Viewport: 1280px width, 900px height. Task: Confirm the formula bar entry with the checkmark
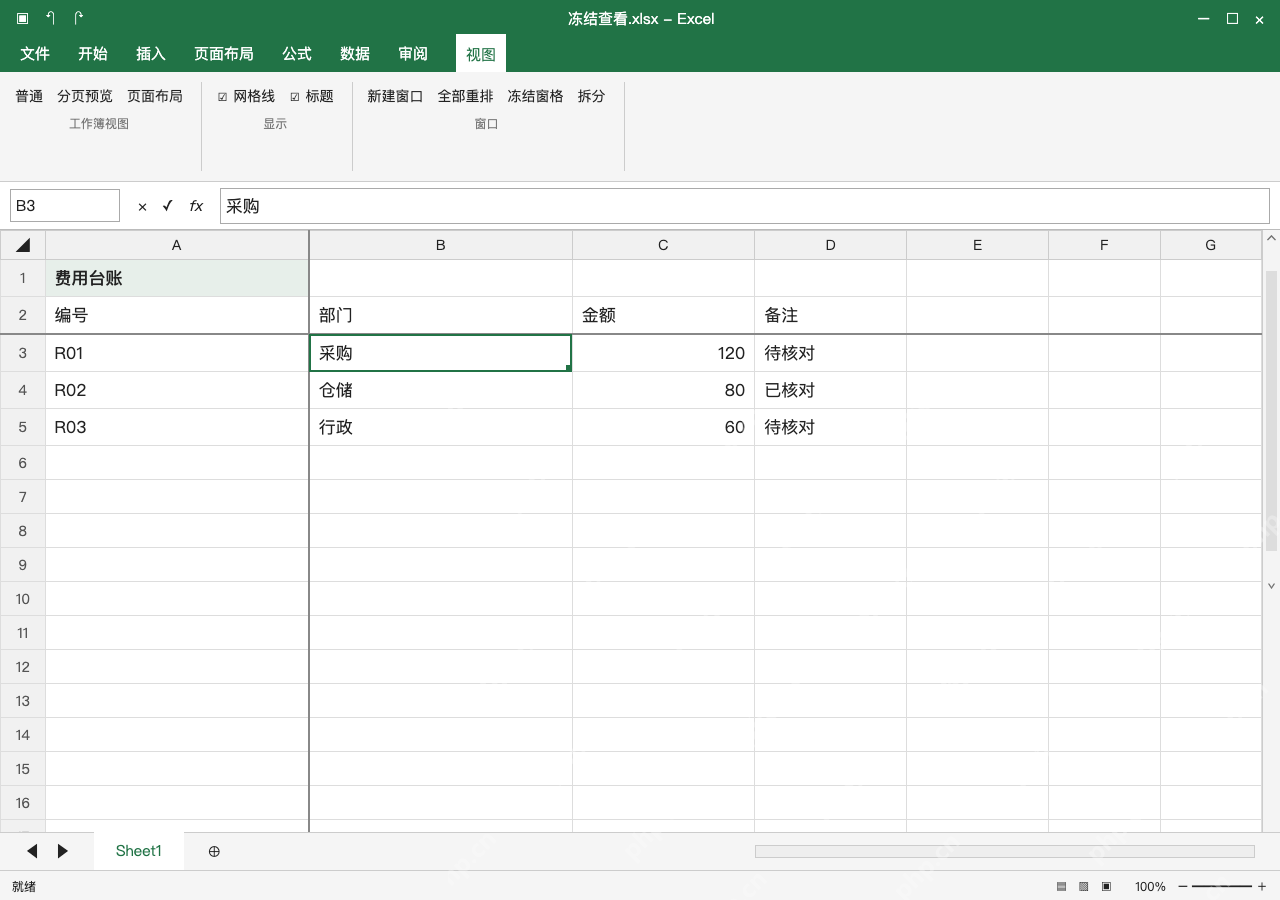(168, 206)
